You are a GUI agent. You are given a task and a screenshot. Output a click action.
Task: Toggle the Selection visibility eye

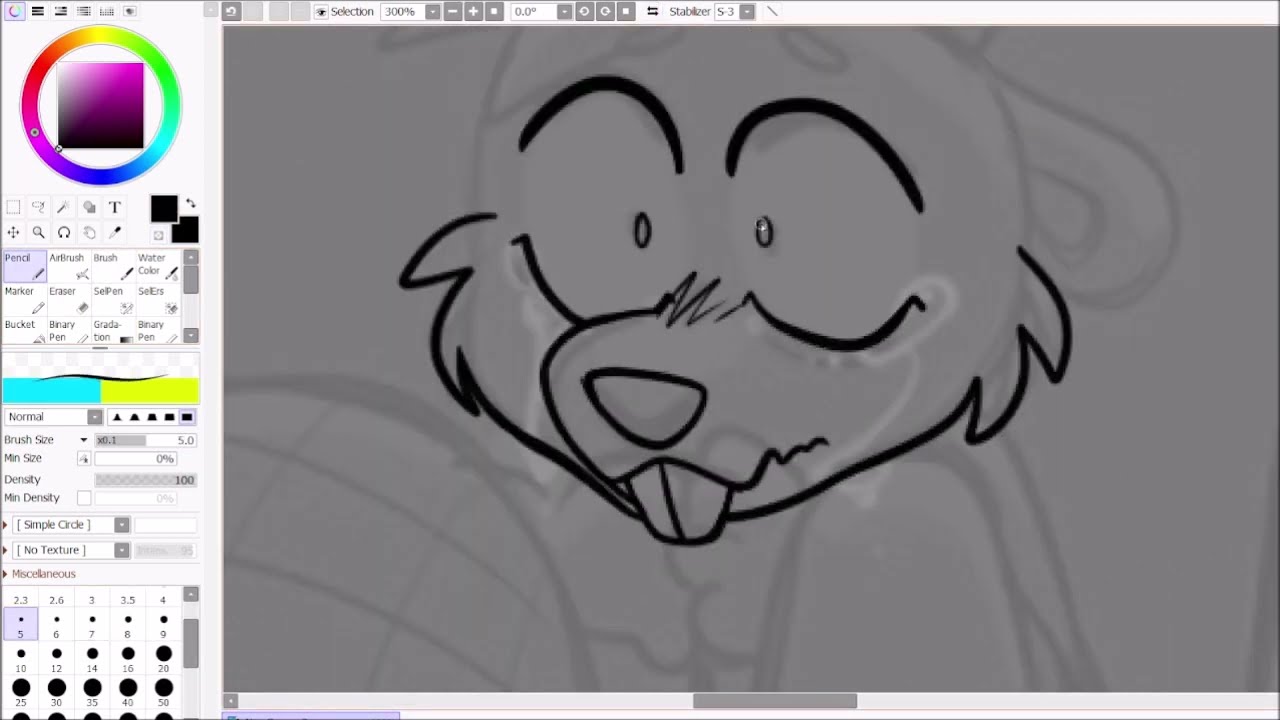point(321,12)
